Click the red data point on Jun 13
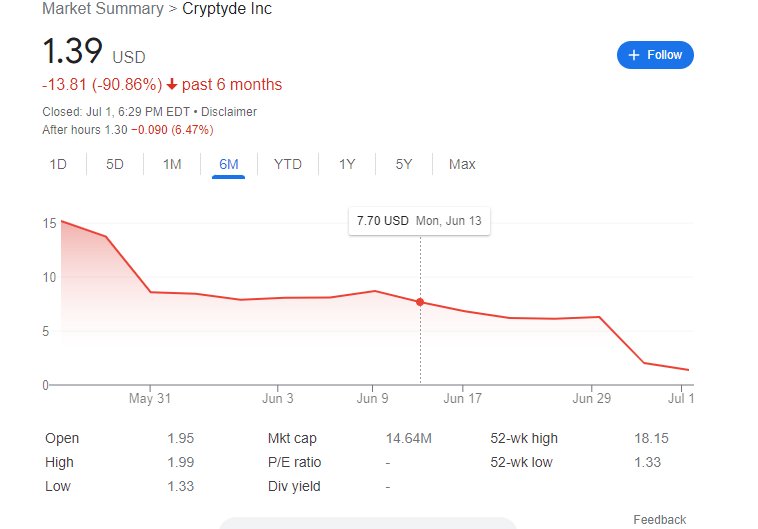 [x=420, y=302]
